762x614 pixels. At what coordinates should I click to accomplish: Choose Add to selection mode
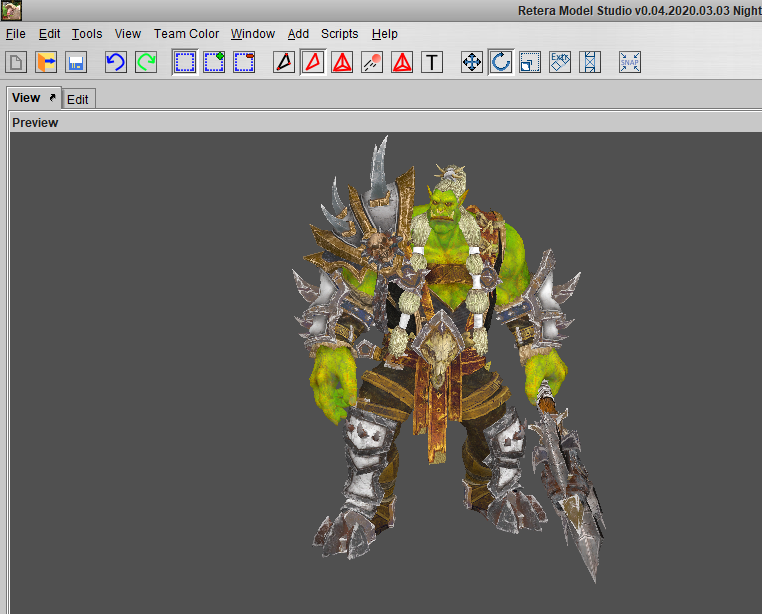click(214, 62)
